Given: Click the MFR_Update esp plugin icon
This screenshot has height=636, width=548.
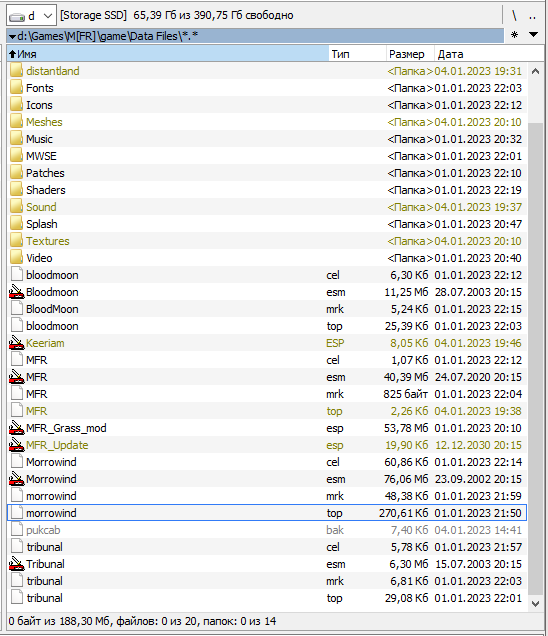Looking at the screenshot, I should [16, 445].
